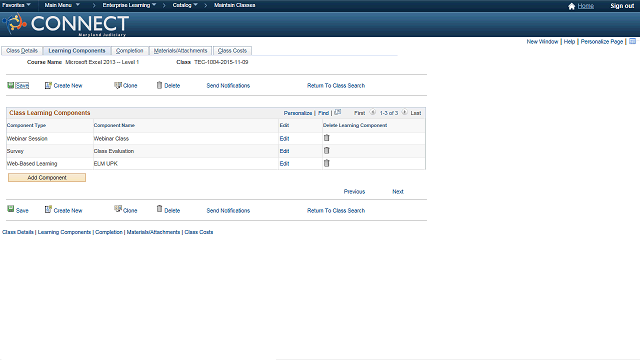Click the icon right of Personalize Page
Viewport: 640px width, 360px height.
[x=632, y=41]
